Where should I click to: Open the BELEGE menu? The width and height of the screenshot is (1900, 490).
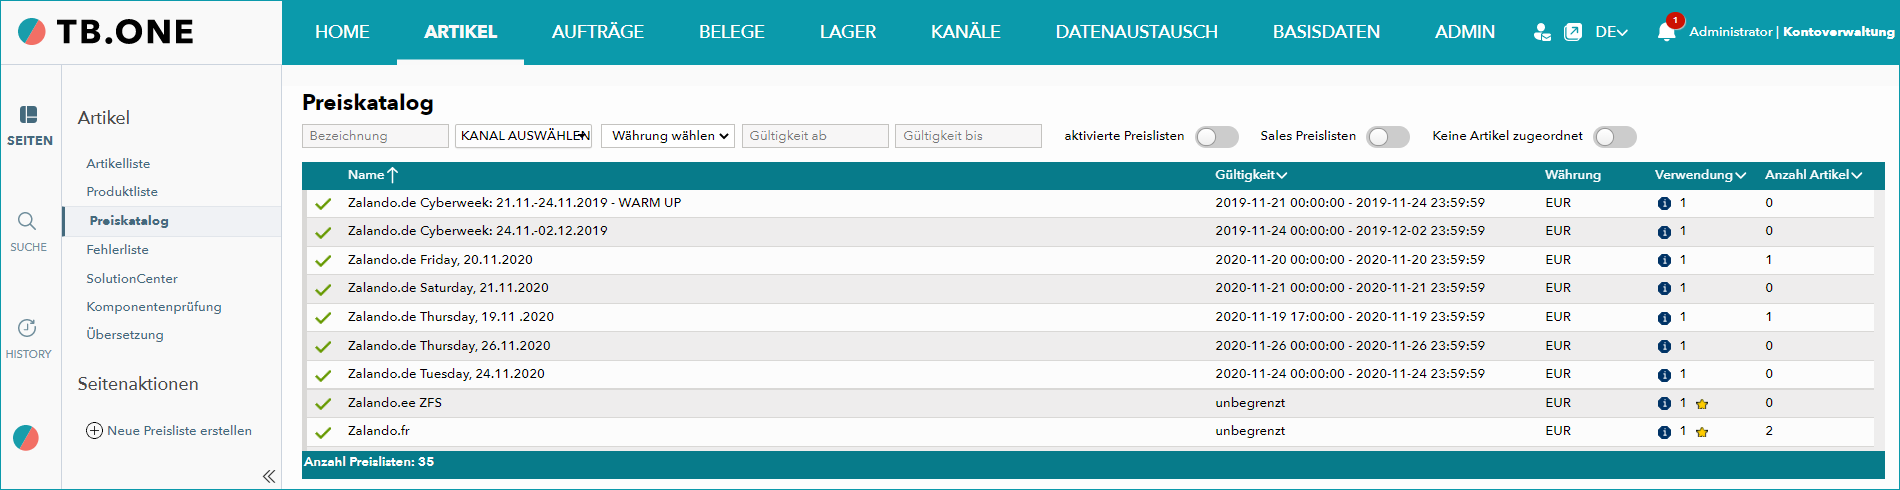tap(732, 32)
